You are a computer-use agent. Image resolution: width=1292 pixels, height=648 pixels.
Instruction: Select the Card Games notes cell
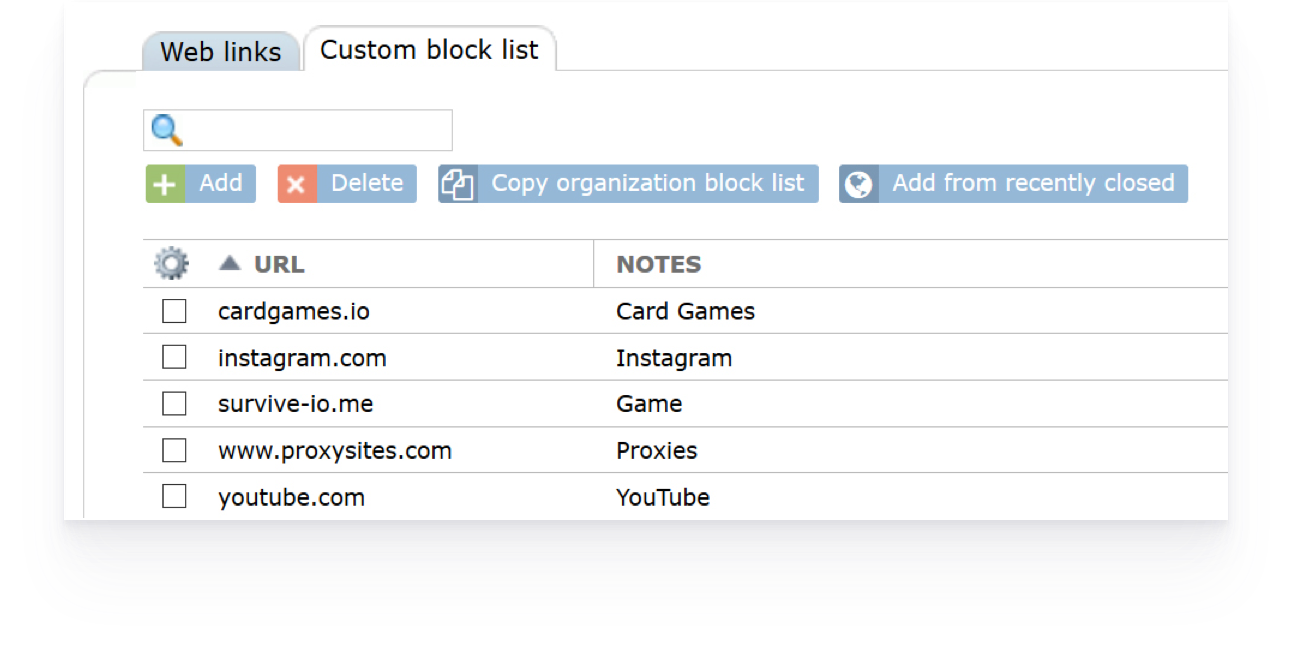click(x=685, y=312)
